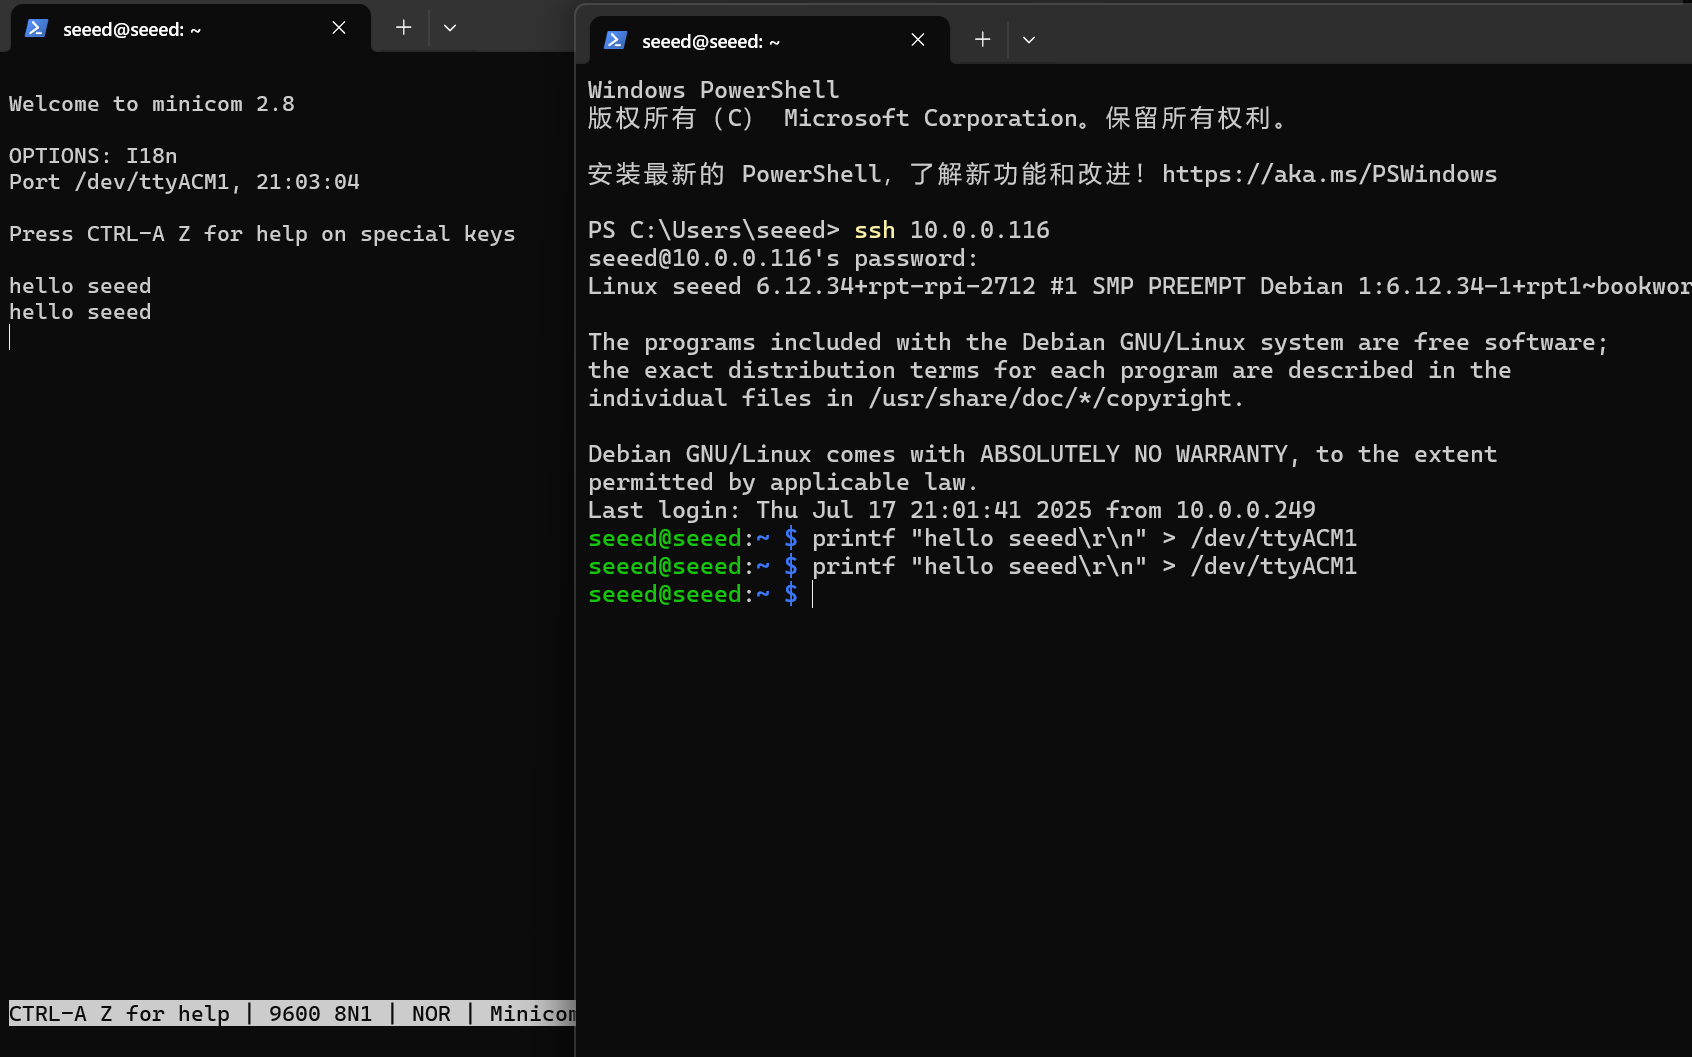Click the PowerShell icon on the minicom window tab

tap(36, 28)
